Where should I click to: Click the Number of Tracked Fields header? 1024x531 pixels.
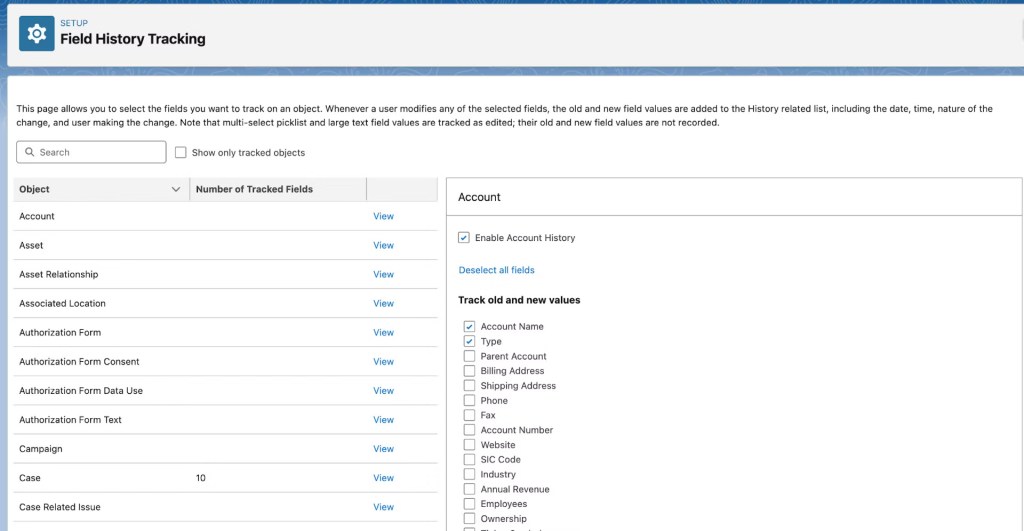point(254,189)
